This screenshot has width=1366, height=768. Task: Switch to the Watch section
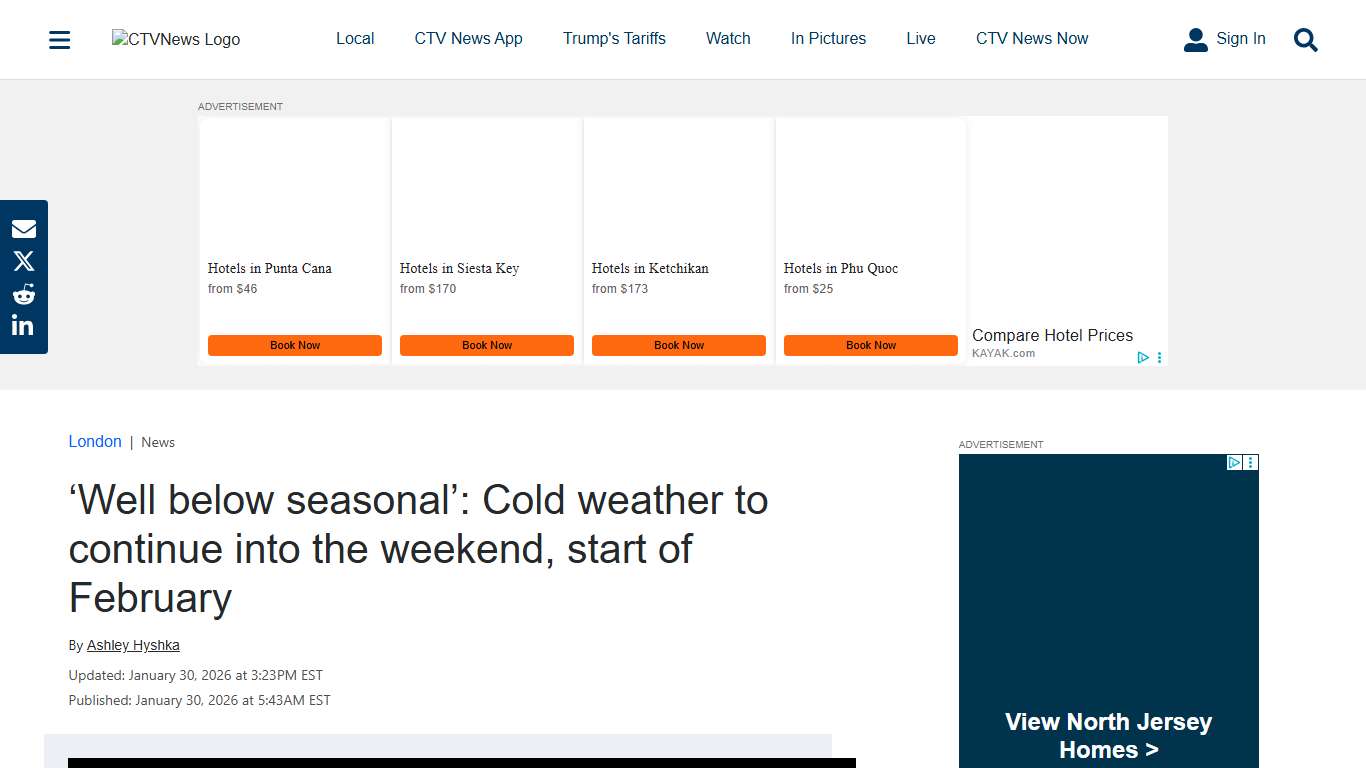pos(727,38)
